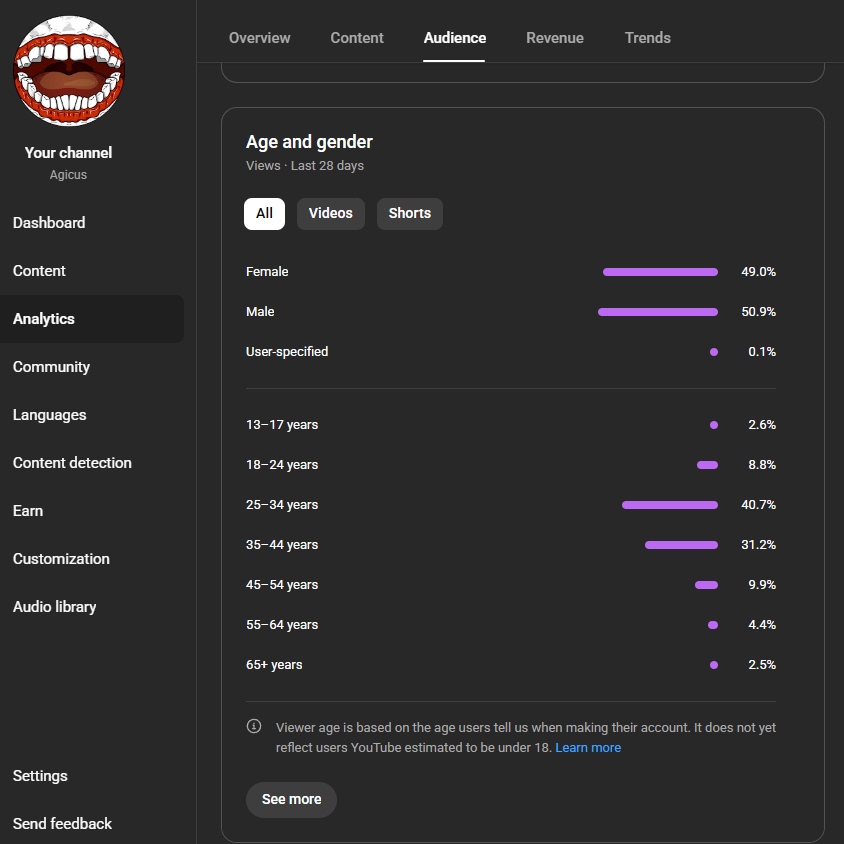
Task: Open Content detection in the sidebar
Action: click(72, 463)
